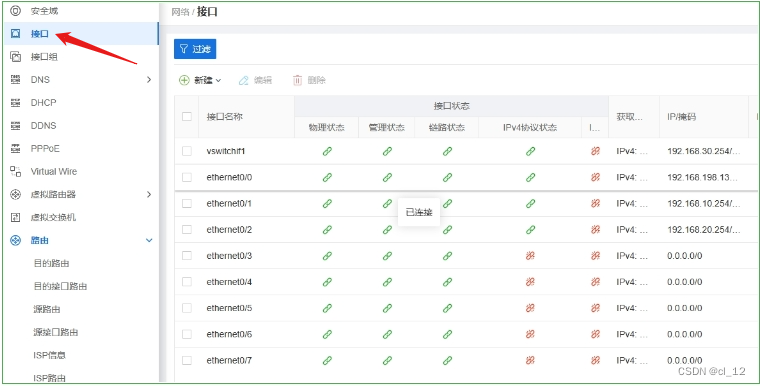The width and height of the screenshot is (760, 386).
Task: Open the PPPoE sidebar entry
Action: coord(45,148)
